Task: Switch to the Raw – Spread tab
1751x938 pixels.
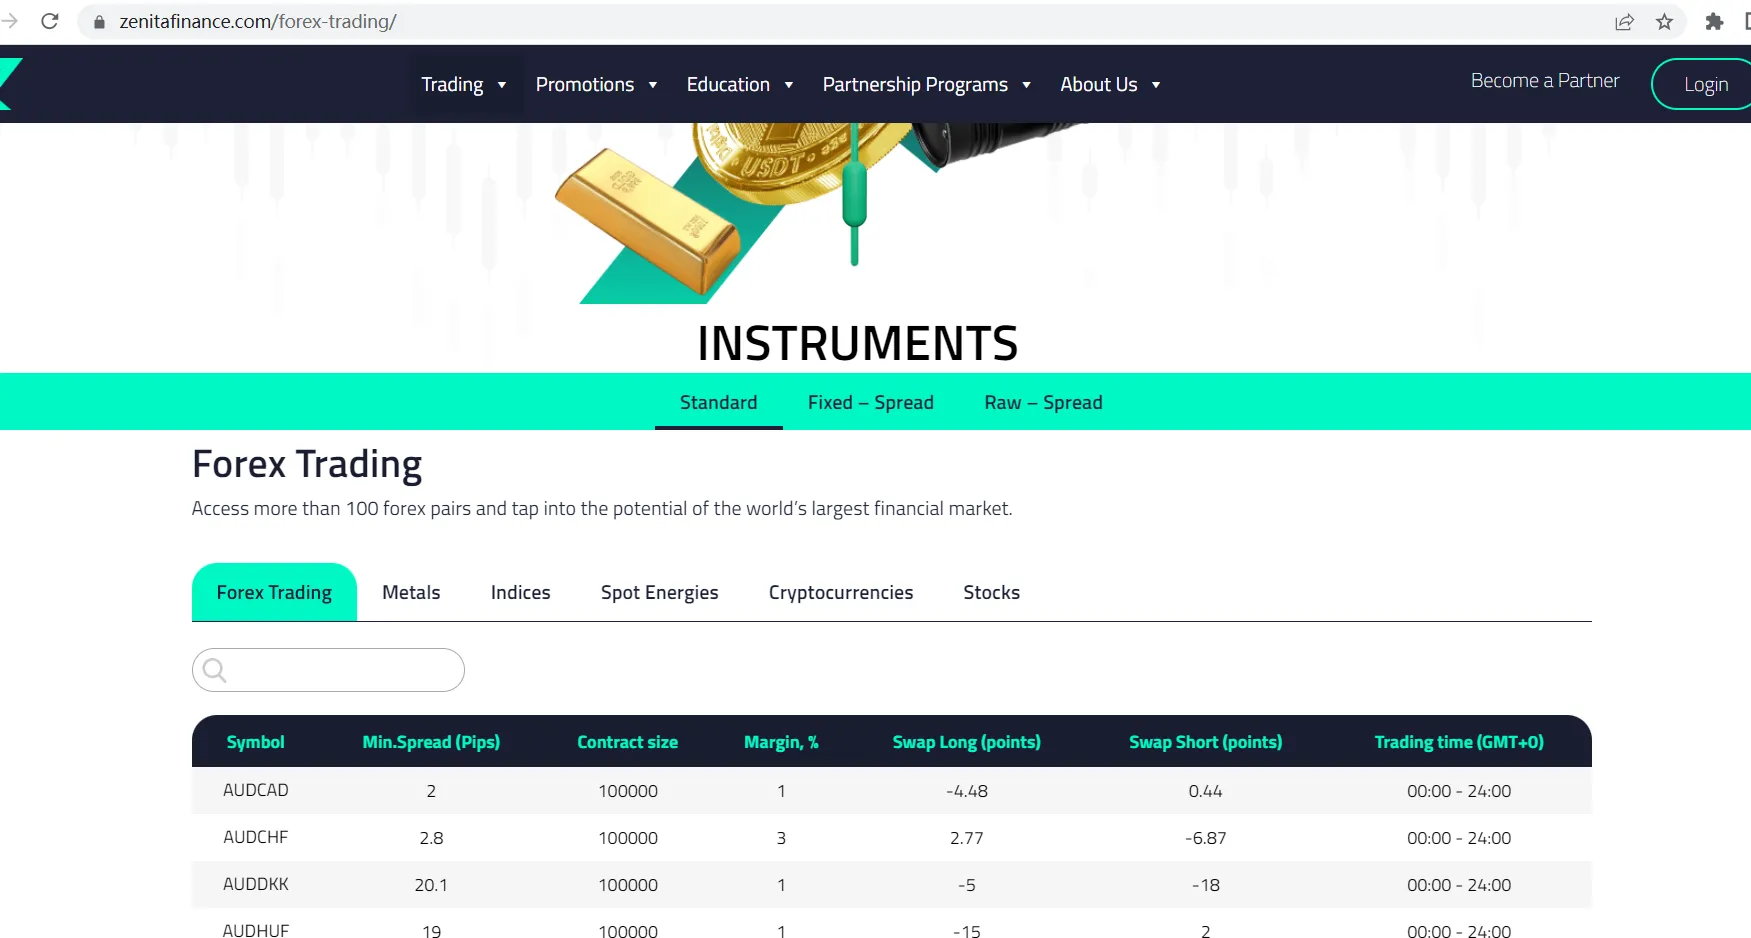Action: 1043,402
